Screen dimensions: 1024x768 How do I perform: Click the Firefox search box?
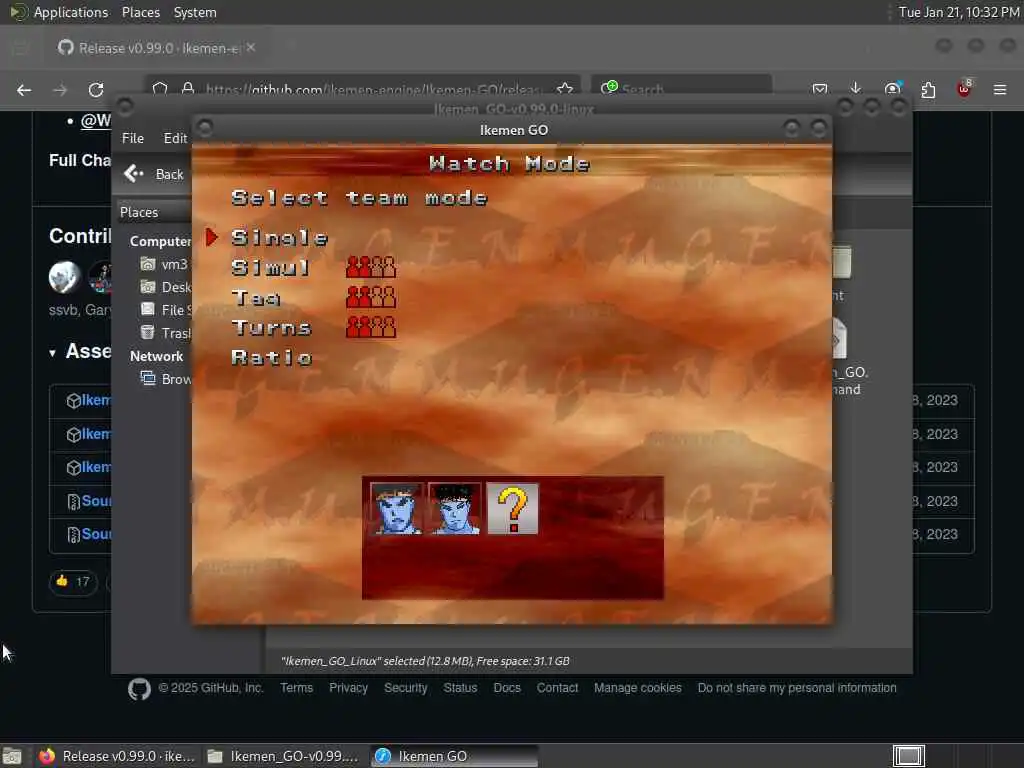(x=682, y=89)
